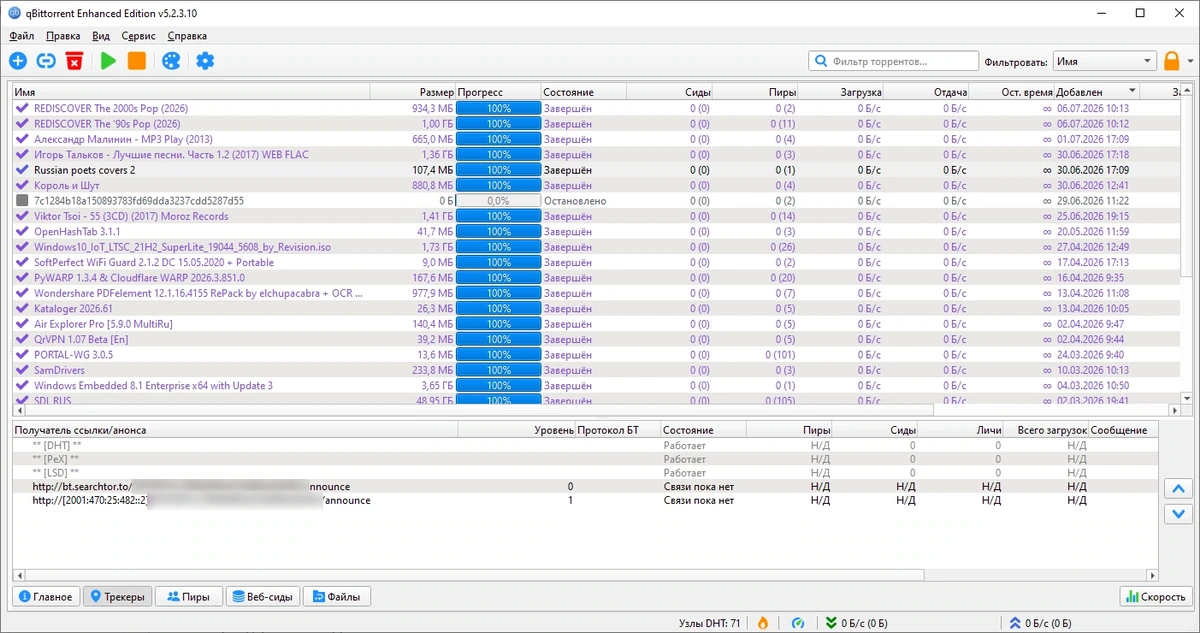
Task: Switch to the Файлы tab
Action: click(337, 597)
